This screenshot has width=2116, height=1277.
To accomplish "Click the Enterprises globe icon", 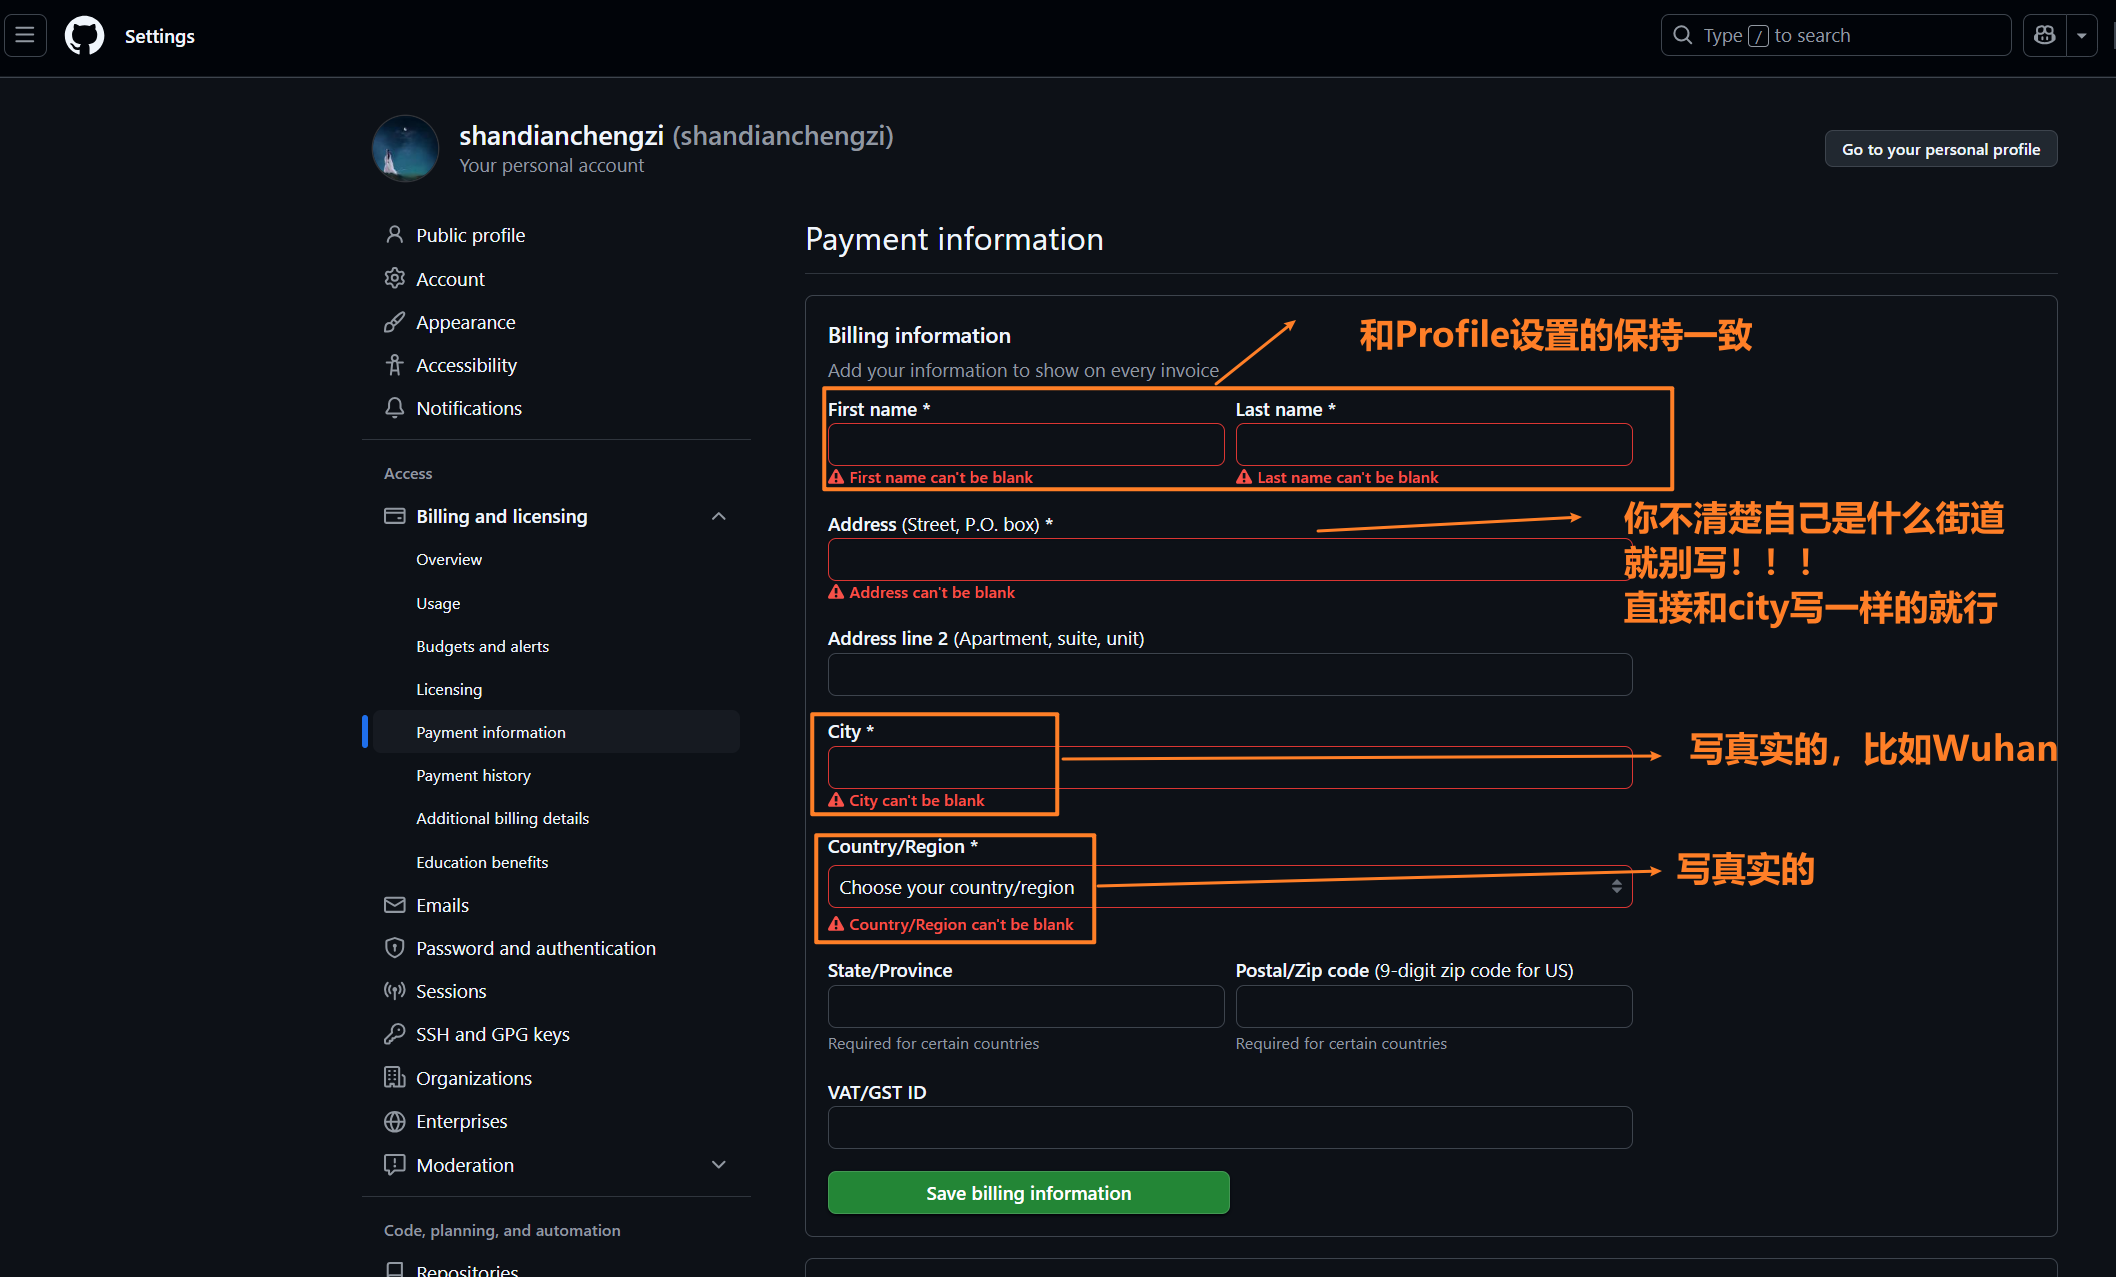I will [x=395, y=1121].
